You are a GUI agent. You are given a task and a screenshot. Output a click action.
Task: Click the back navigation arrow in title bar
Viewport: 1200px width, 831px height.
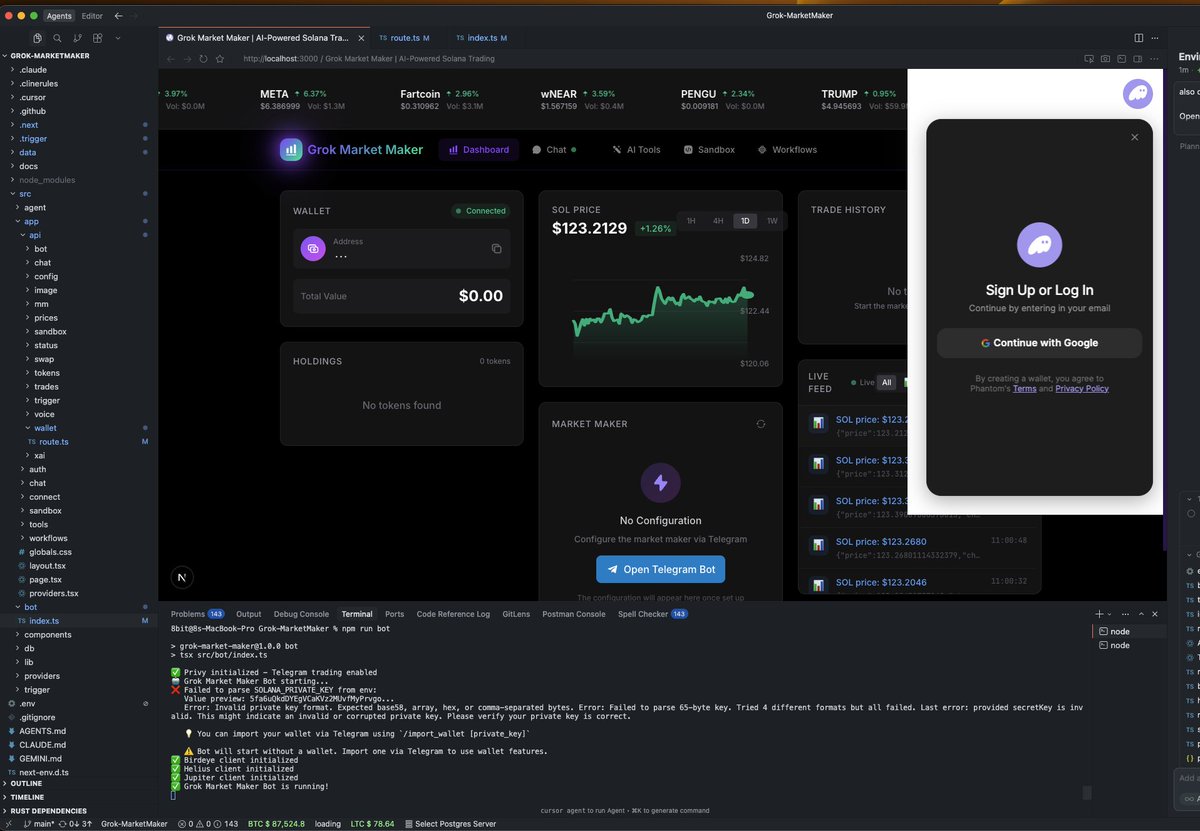click(x=119, y=16)
